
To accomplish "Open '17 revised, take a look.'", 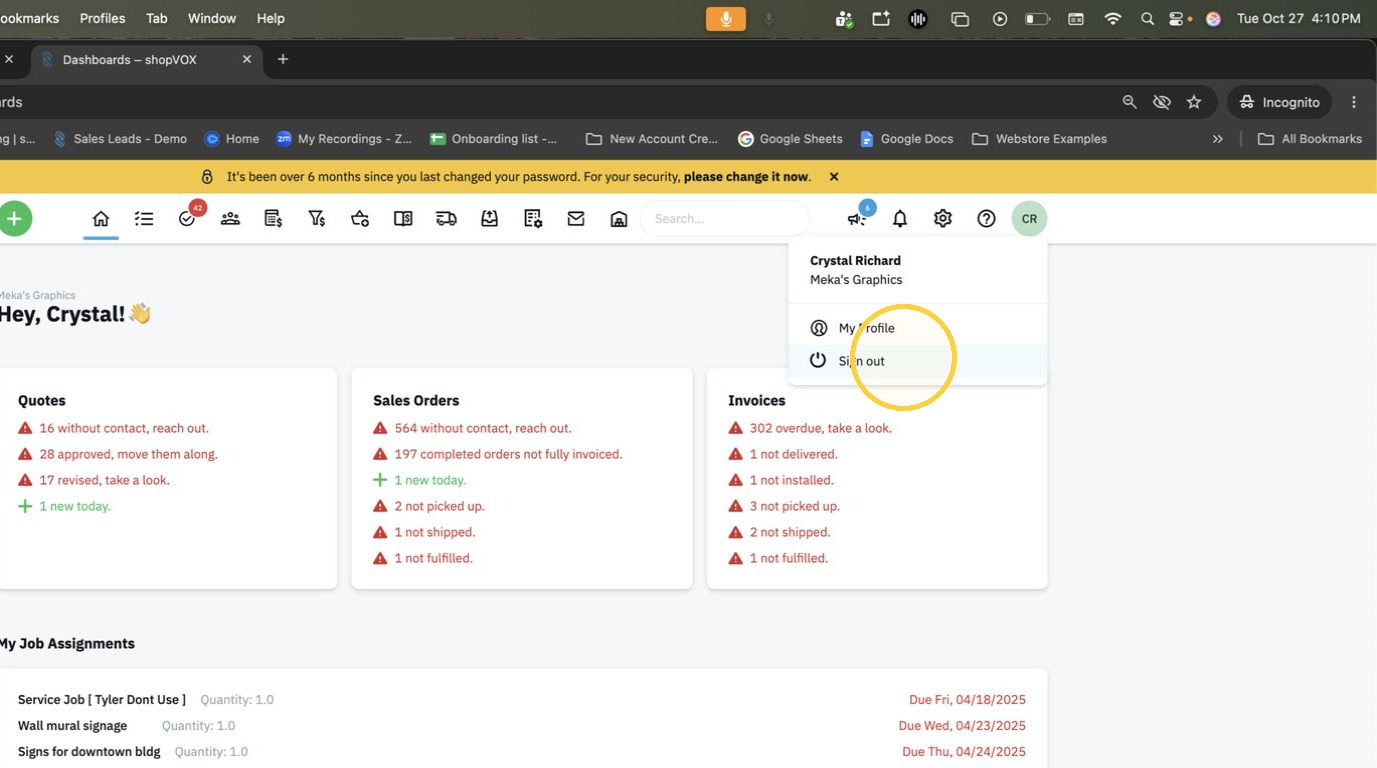I will coord(104,480).
